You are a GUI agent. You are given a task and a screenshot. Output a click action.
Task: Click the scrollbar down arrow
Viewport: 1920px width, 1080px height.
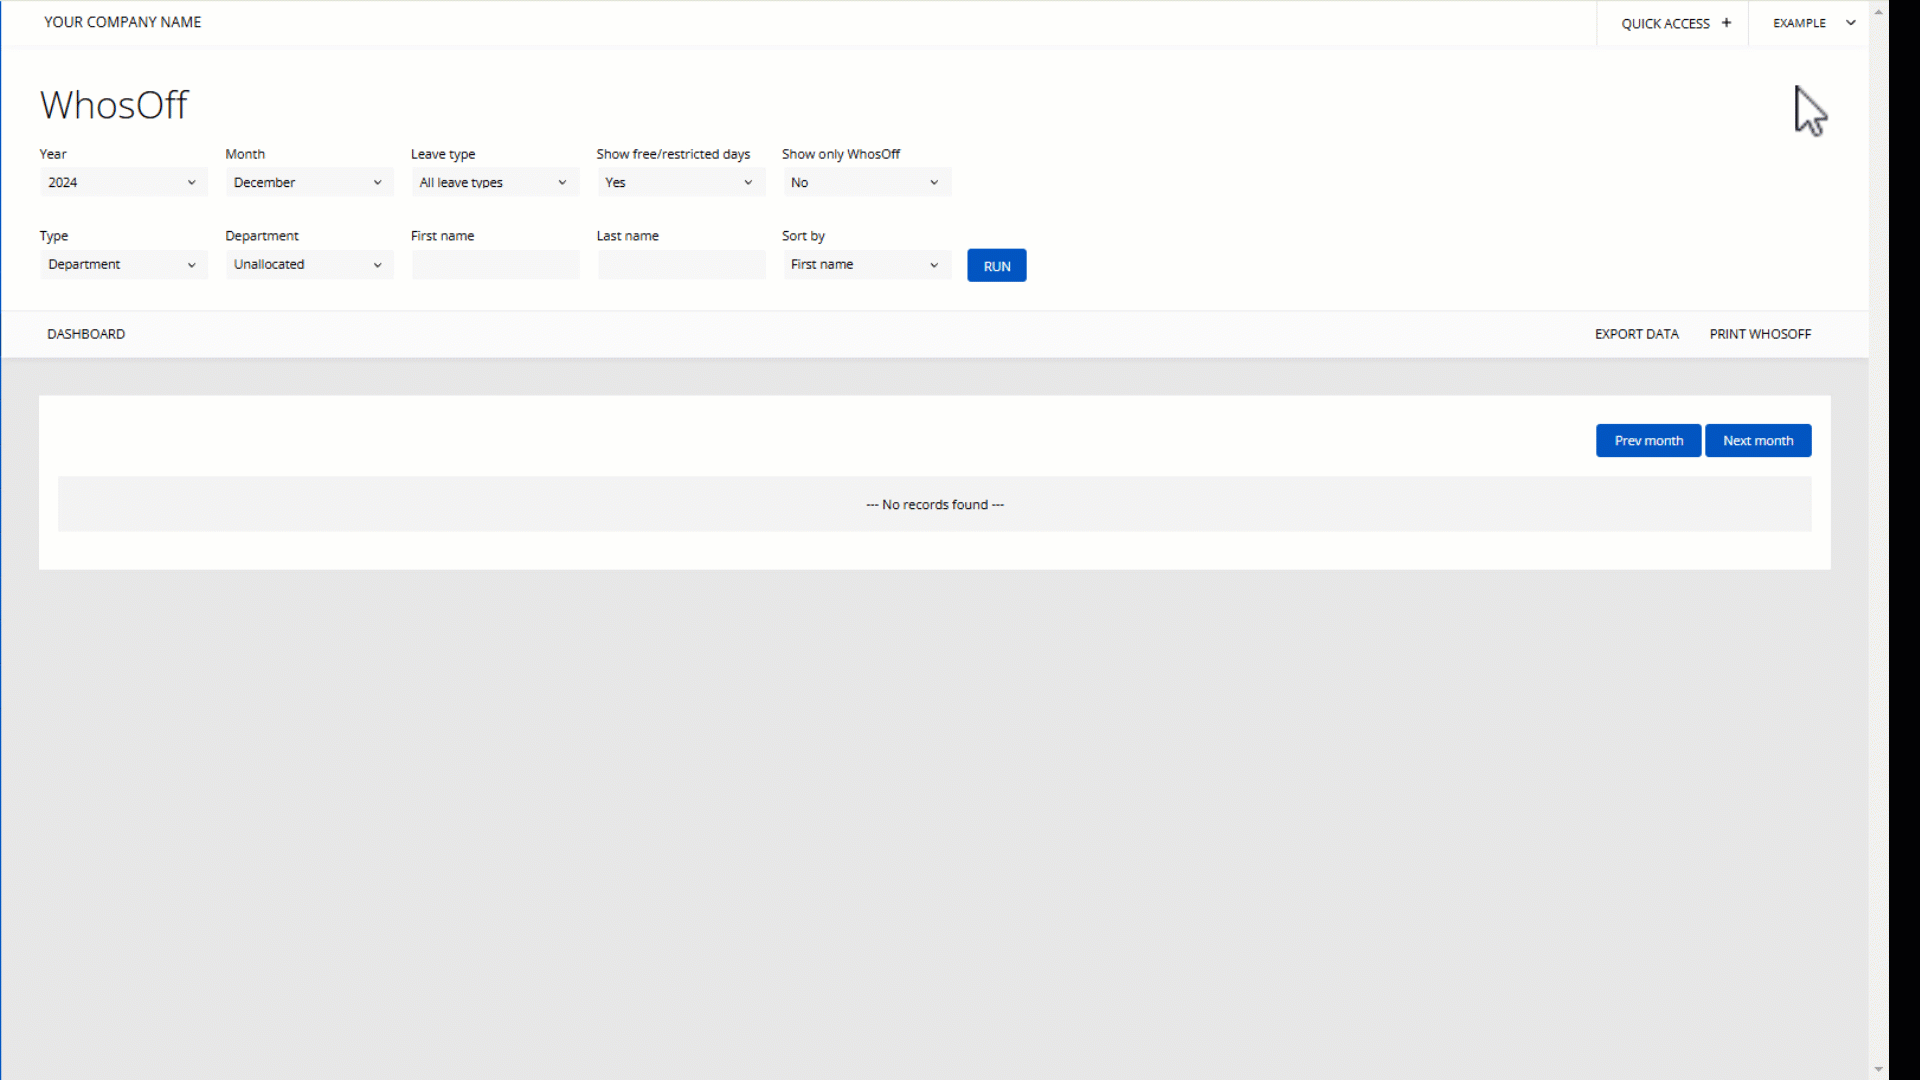click(x=1878, y=1069)
